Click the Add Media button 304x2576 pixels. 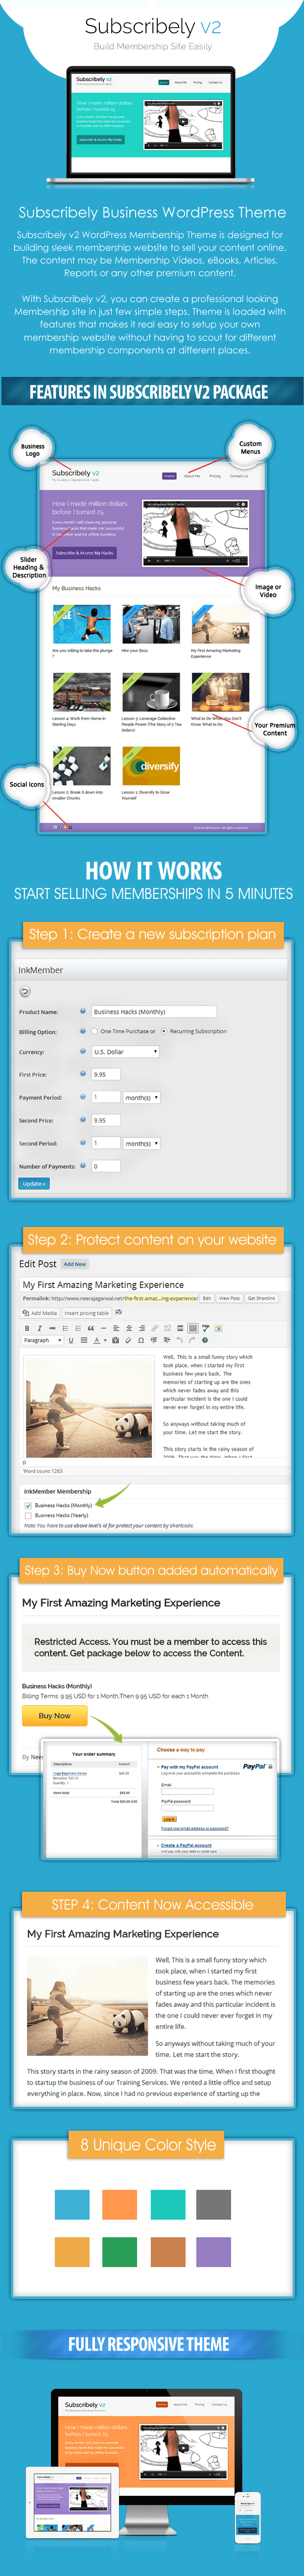[x=41, y=1313]
